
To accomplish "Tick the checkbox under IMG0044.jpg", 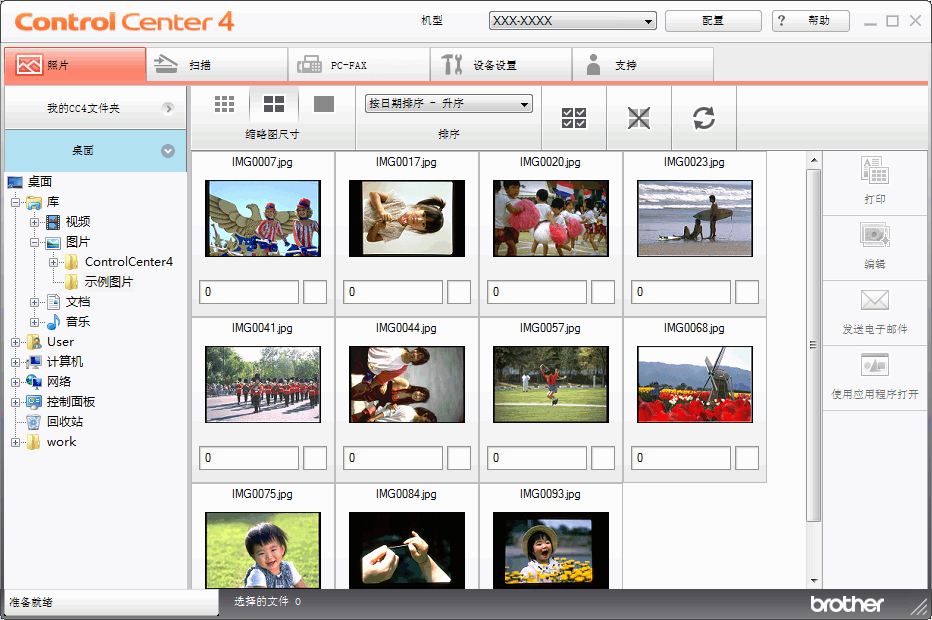I will pos(459,458).
